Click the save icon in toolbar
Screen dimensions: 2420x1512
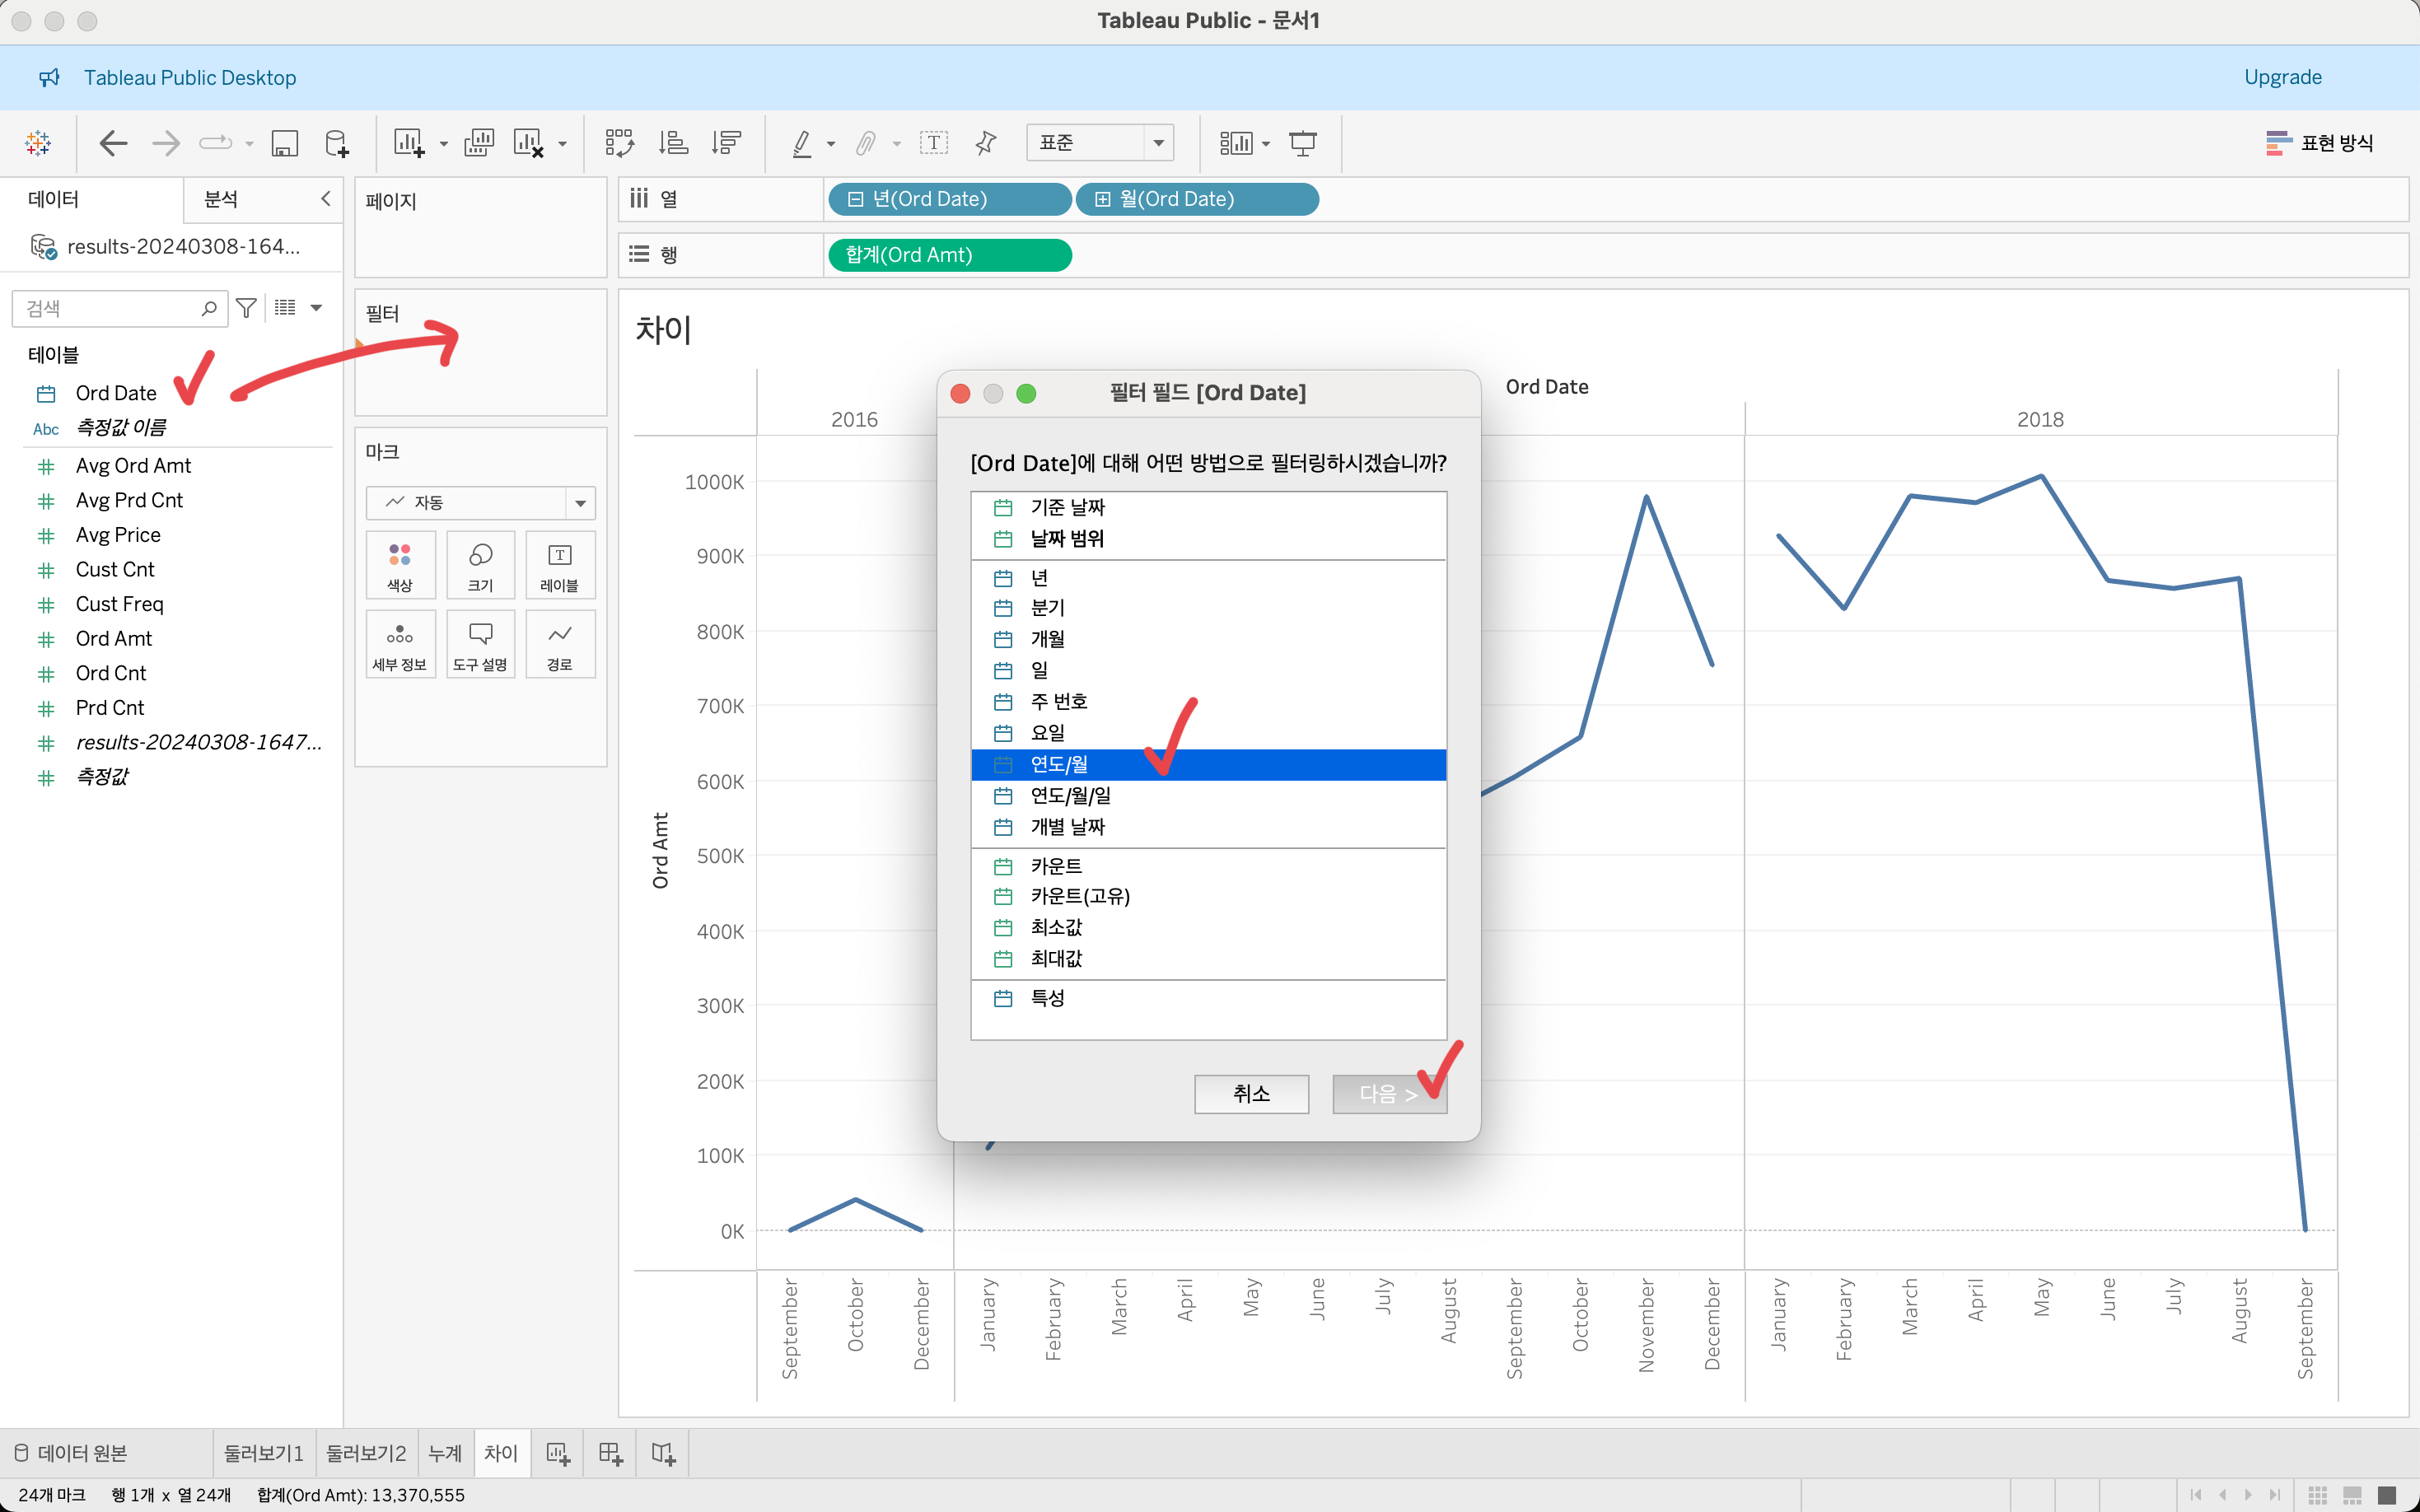point(285,143)
